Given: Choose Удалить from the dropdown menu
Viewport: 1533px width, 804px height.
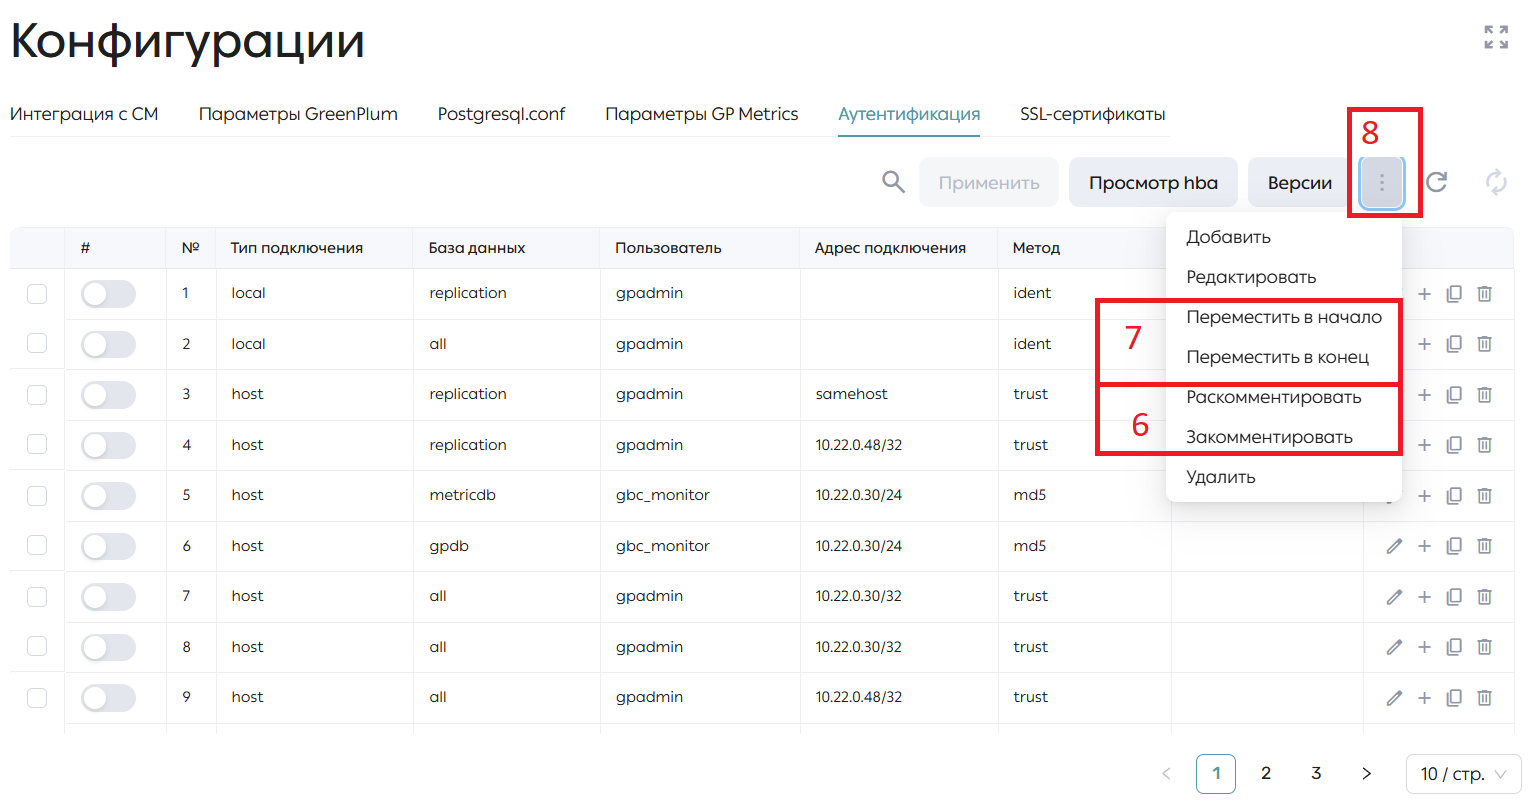Looking at the screenshot, I should click(1284, 477).
